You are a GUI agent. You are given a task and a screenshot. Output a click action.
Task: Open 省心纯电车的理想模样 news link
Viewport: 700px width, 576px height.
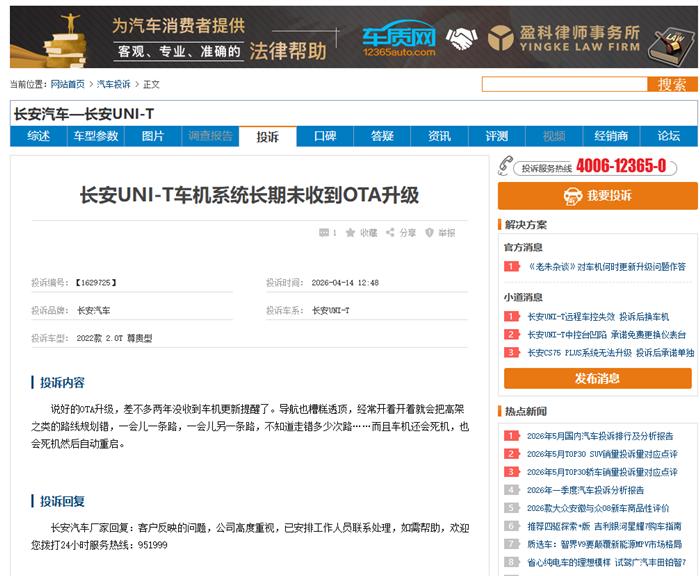click(607, 563)
